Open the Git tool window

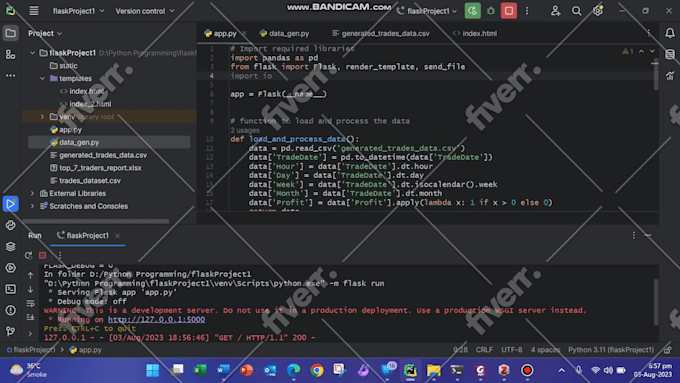11,331
